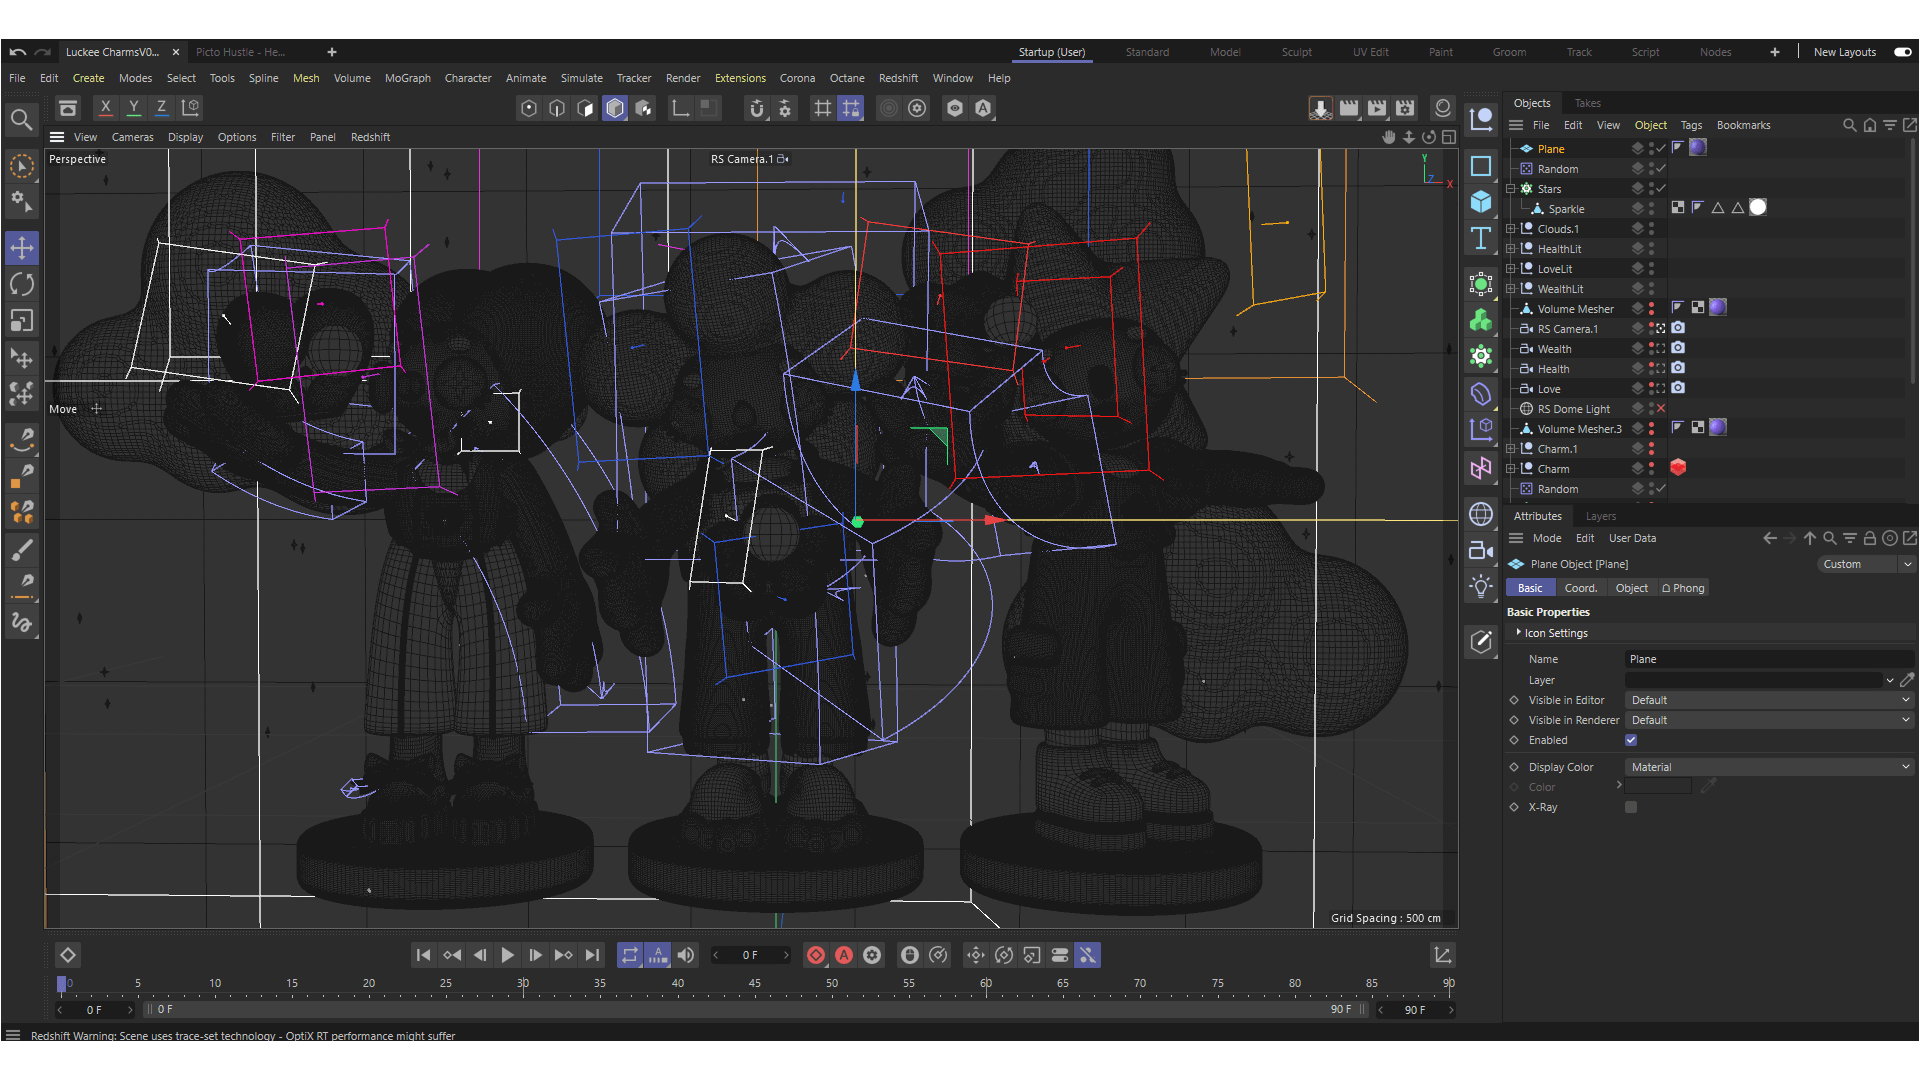Image resolution: width=1920 pixels, height=1080 pixels.
Task: Expand the Icon Settings section
Action: 1519,633
